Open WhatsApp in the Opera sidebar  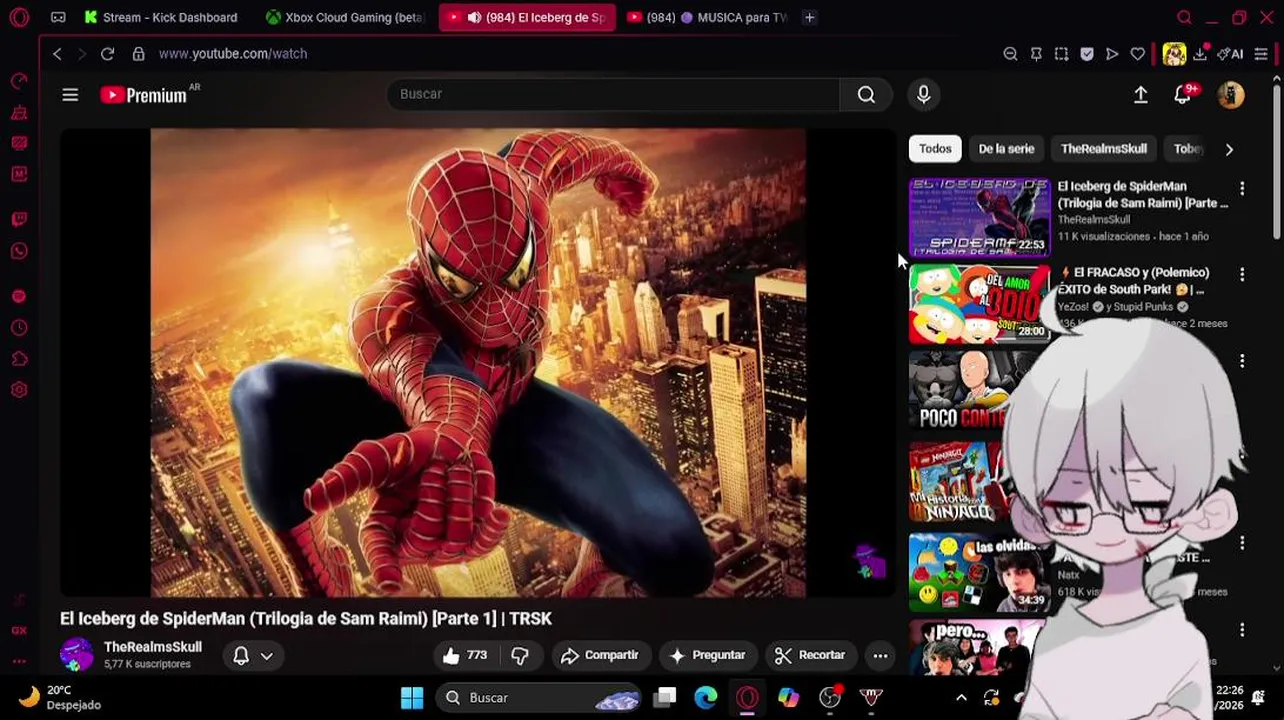click(19, 251)
